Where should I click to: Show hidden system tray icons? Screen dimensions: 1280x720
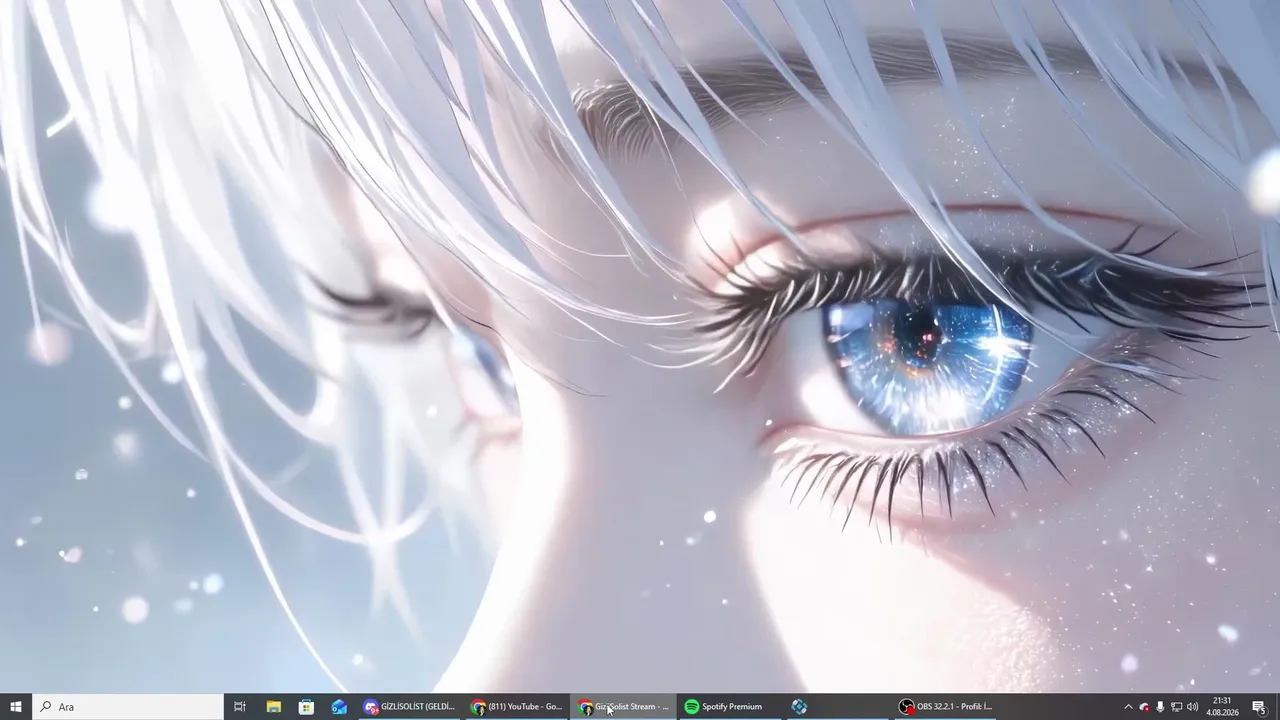[x=1129, y=707]
